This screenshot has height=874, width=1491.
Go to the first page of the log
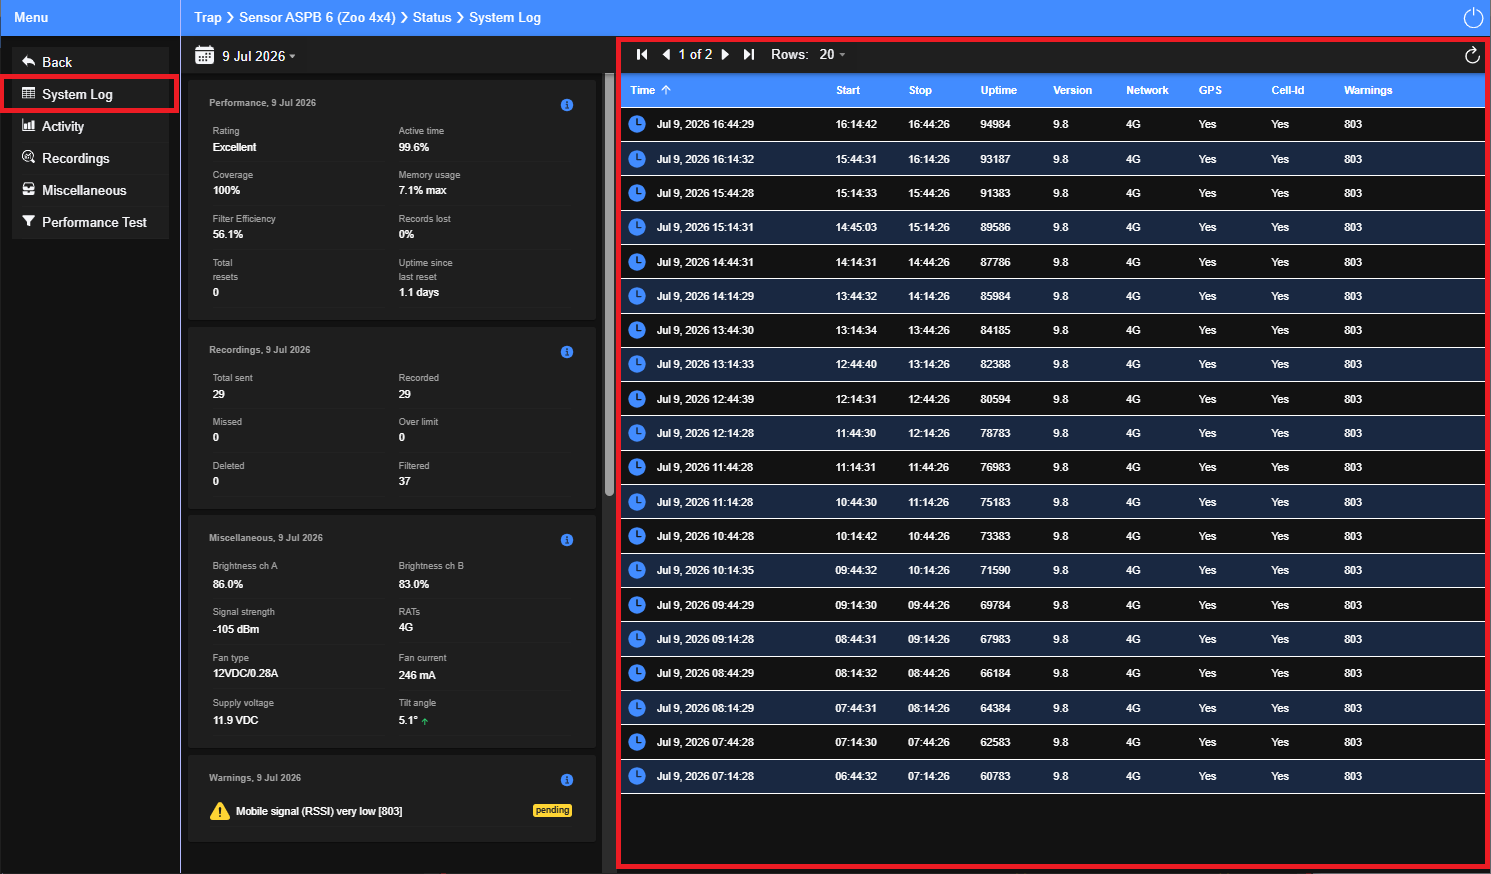tap(642, 54)
